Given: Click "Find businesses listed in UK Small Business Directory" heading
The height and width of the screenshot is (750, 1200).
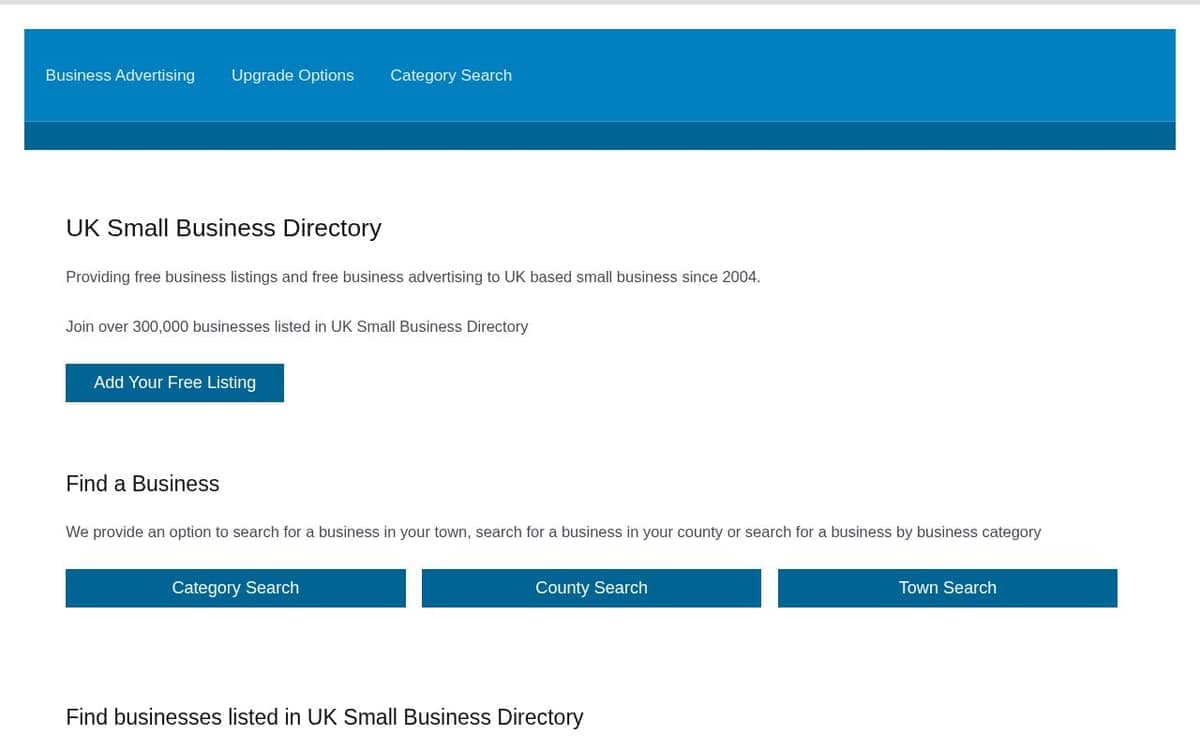Looking at the screenshot, I should coord(324,717).
